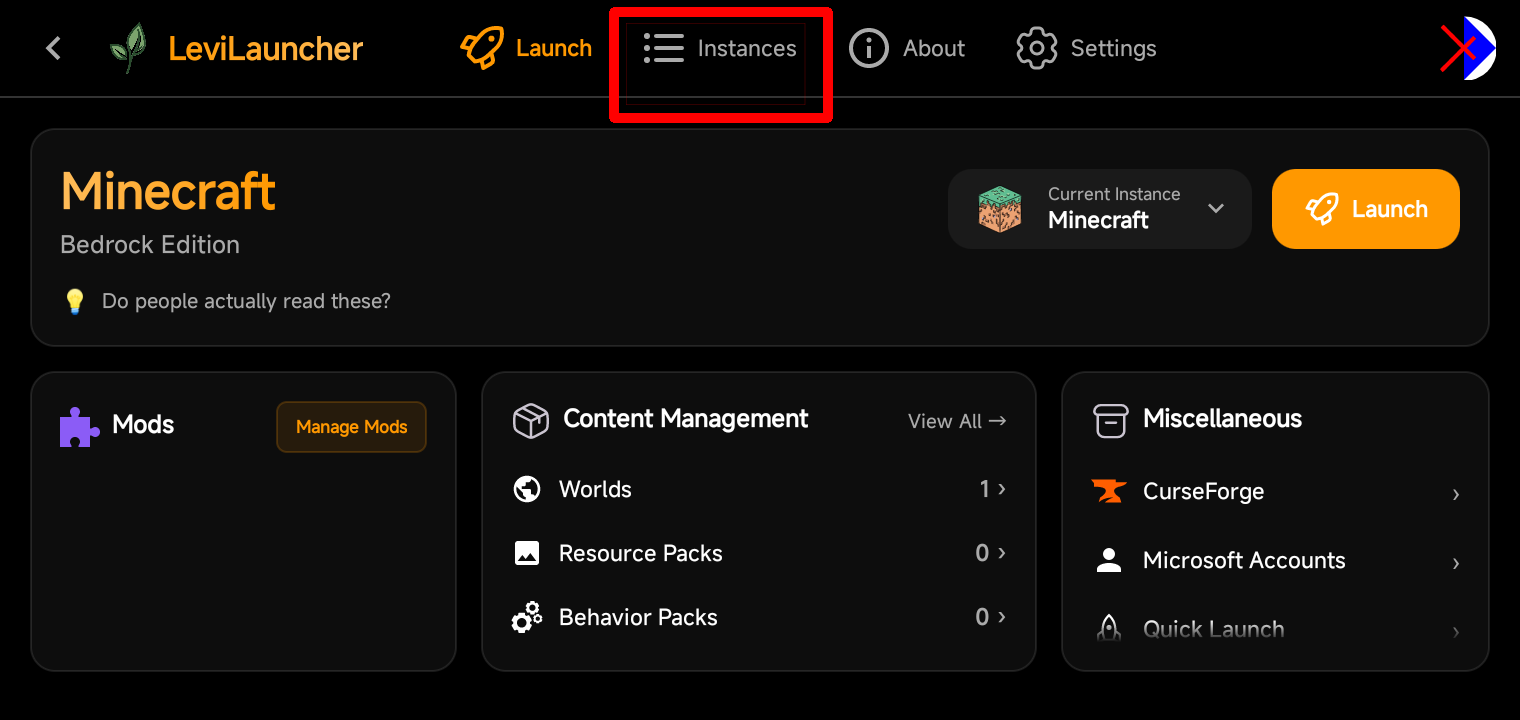1520x720 pixels.
Task: Click the info circle About icon
Action: pos(868,48)
